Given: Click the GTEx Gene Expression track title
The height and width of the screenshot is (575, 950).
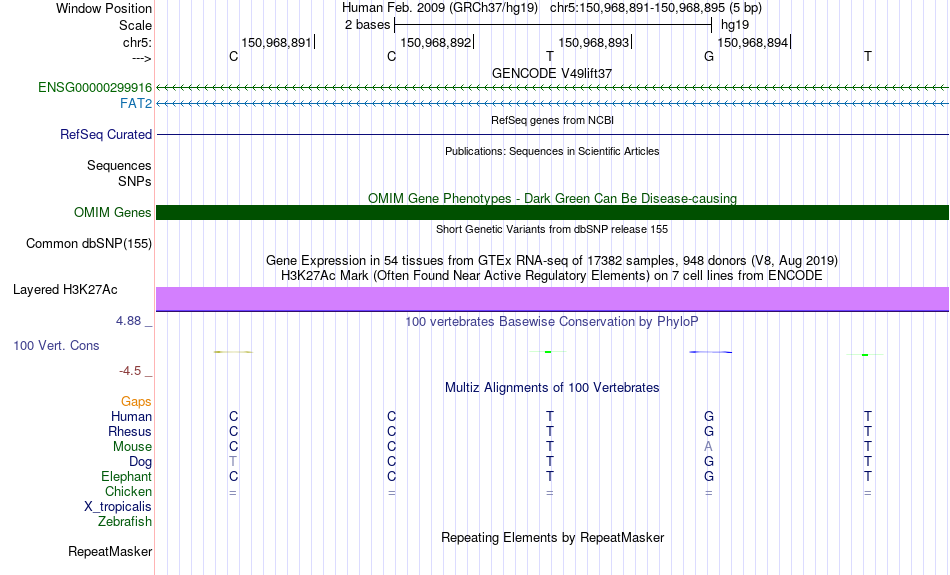Looking at the screenshot, I should 552,261.
